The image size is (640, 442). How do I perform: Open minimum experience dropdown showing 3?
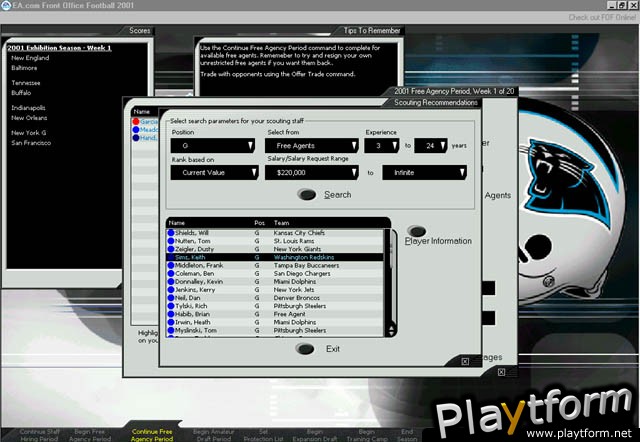pos(381,146)
